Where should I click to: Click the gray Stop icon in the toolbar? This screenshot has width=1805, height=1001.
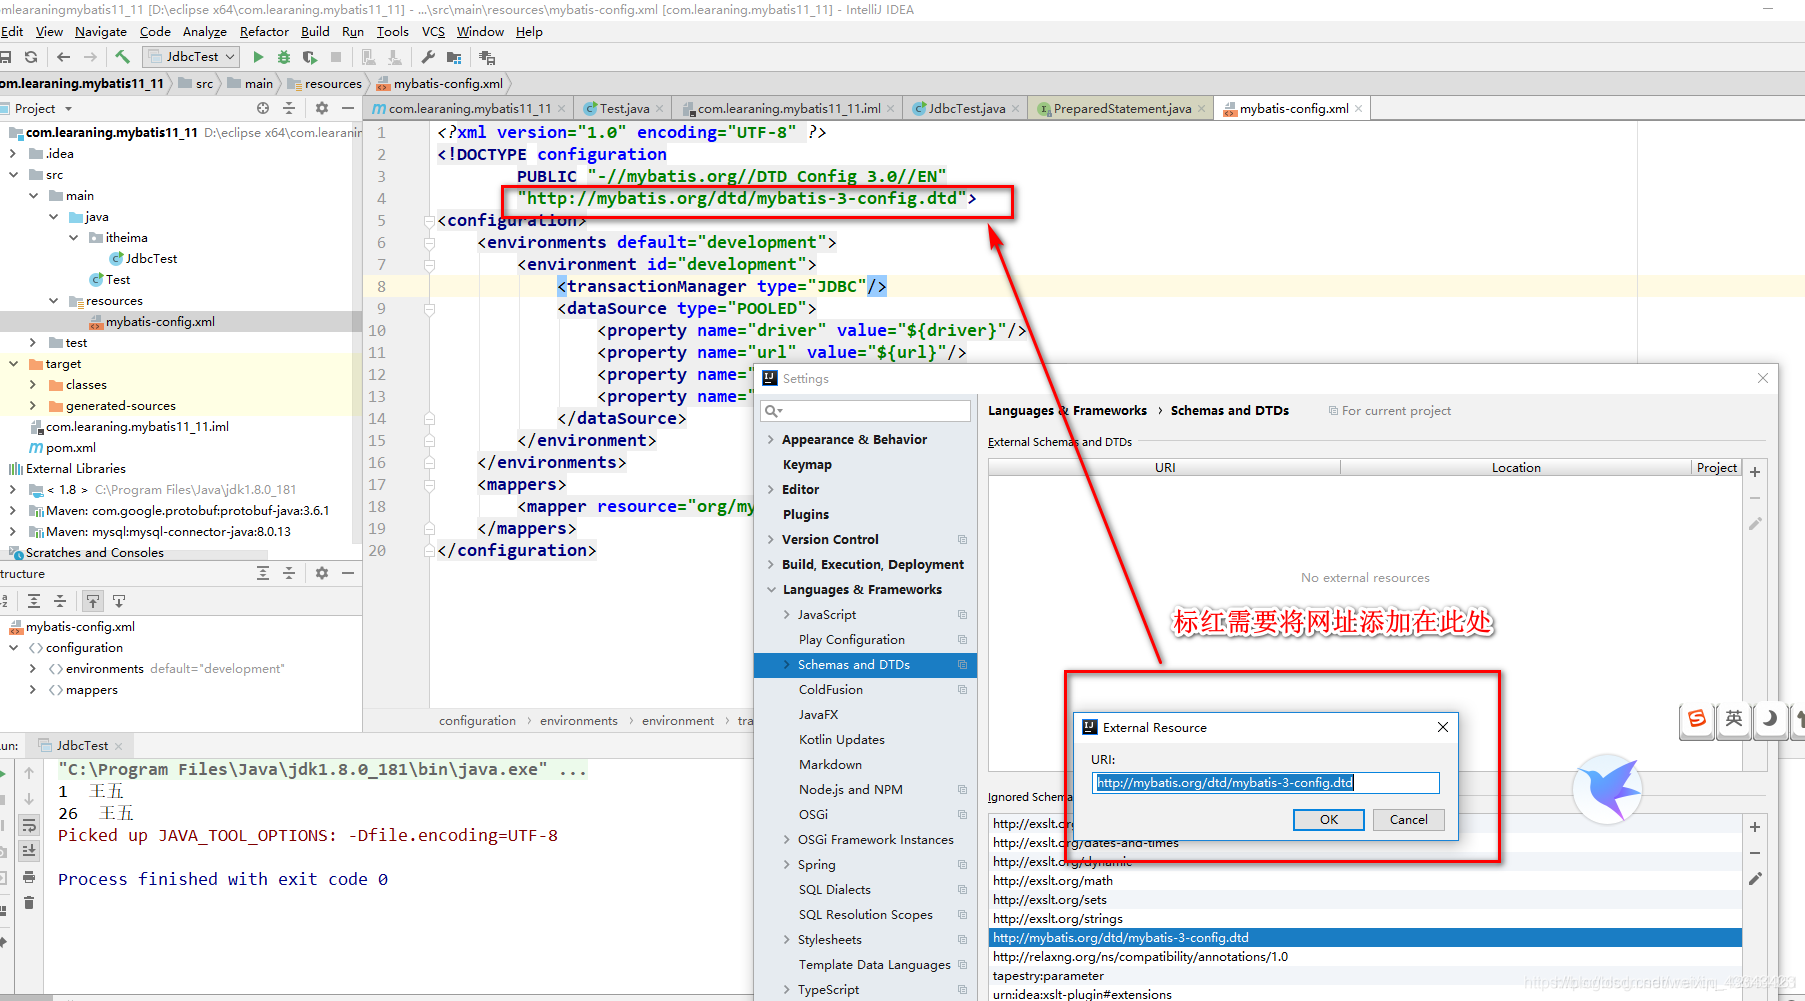click(336, 57)
